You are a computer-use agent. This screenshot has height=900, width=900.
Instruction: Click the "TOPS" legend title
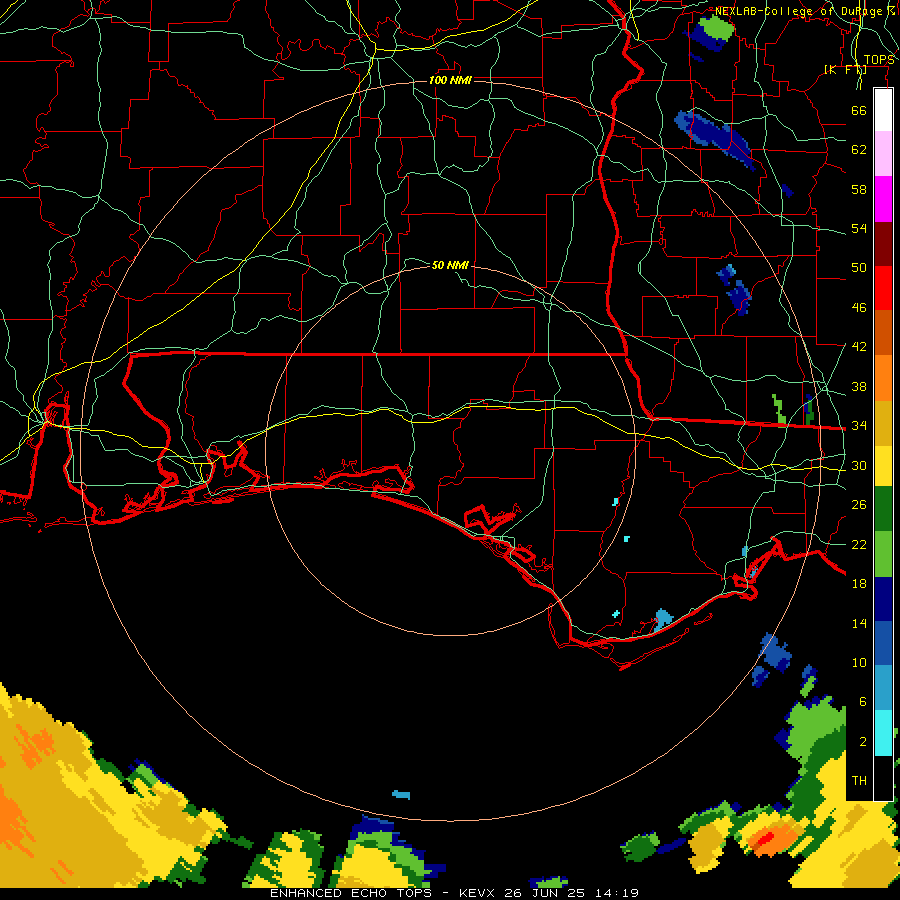tap(879, 60)
